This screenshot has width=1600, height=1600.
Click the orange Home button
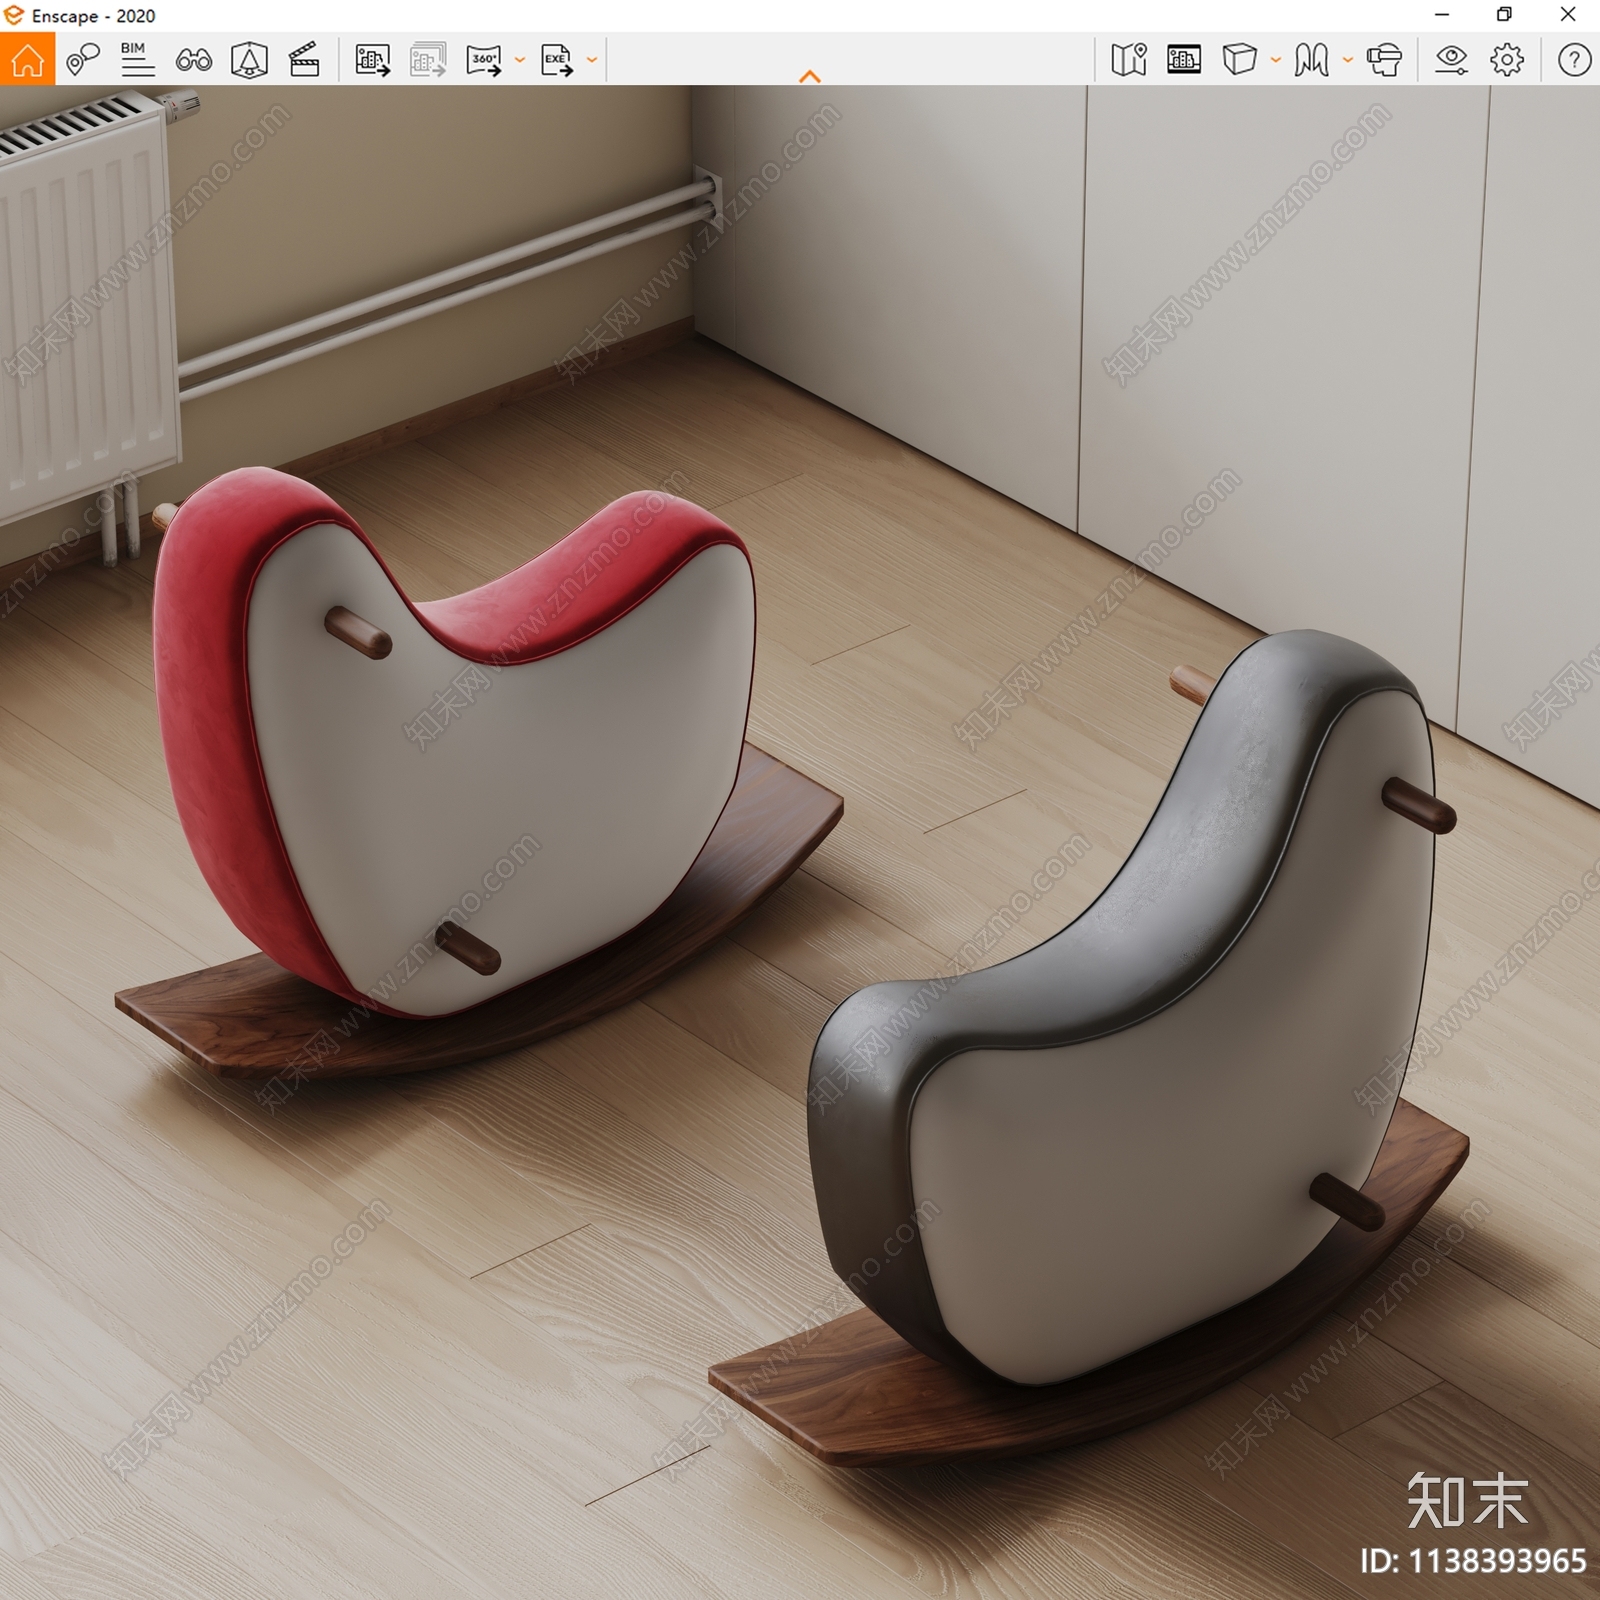tap(27, 60)
